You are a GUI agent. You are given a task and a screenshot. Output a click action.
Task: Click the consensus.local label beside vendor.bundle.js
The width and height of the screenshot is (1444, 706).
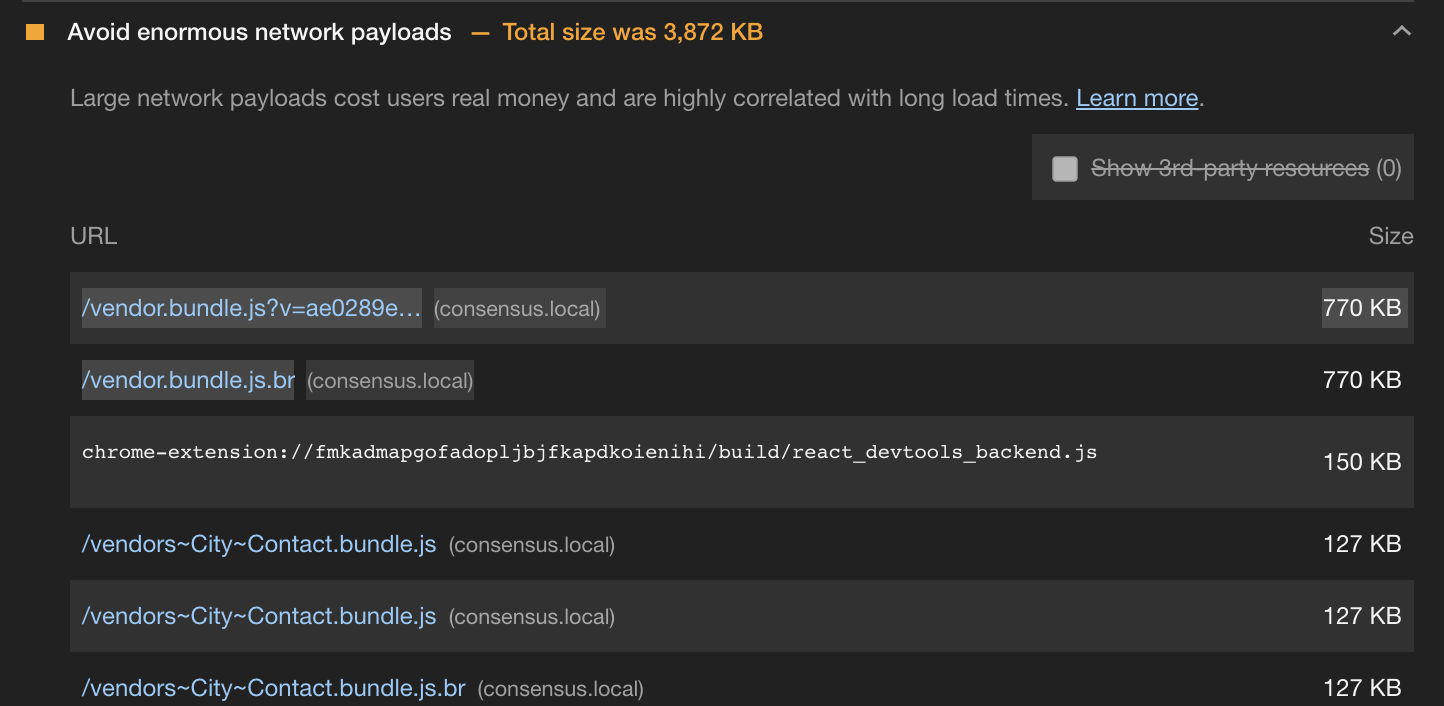[x=518, y=308]
